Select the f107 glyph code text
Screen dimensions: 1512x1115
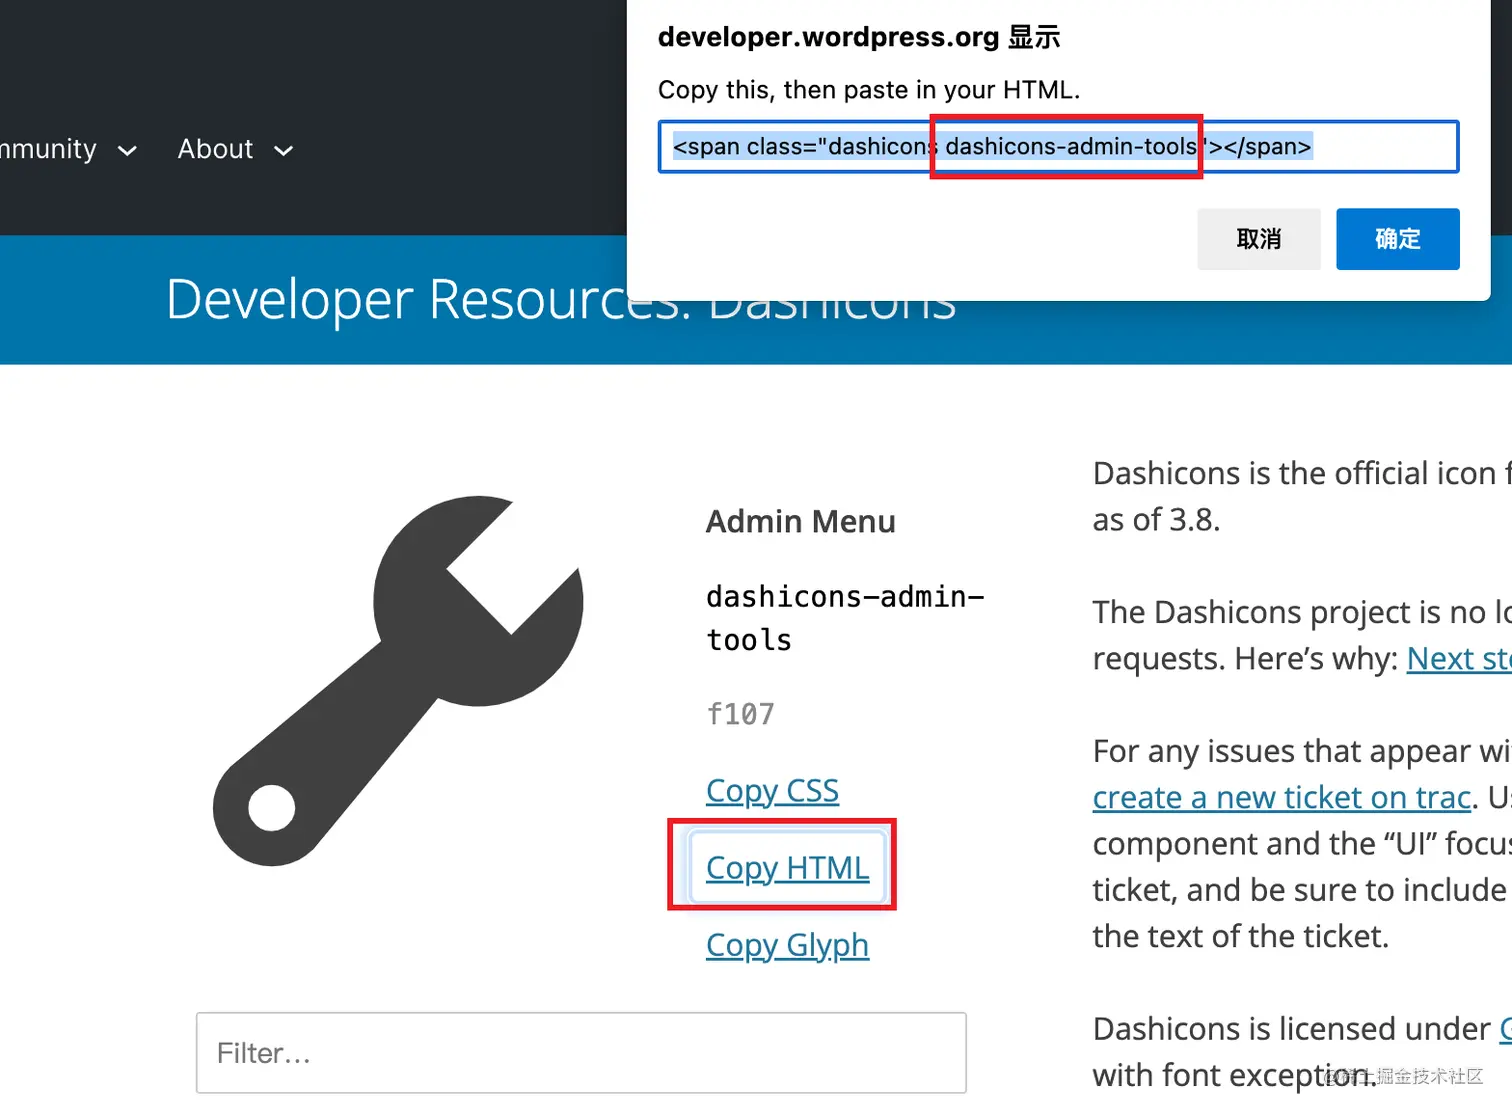coord(740,714)
